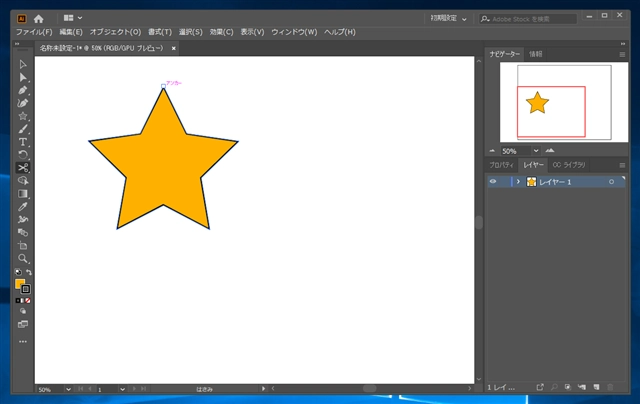Select the Gradient tool
640x404 pixels.
coord(23,194)
